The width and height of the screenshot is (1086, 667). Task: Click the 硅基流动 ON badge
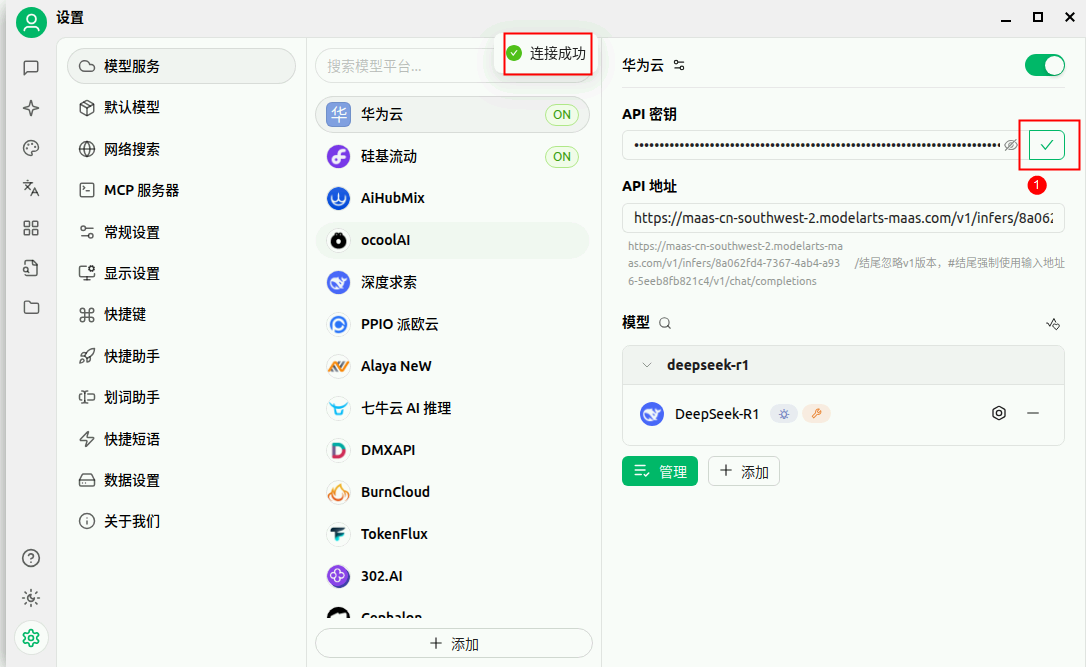(x=562, y=157)
